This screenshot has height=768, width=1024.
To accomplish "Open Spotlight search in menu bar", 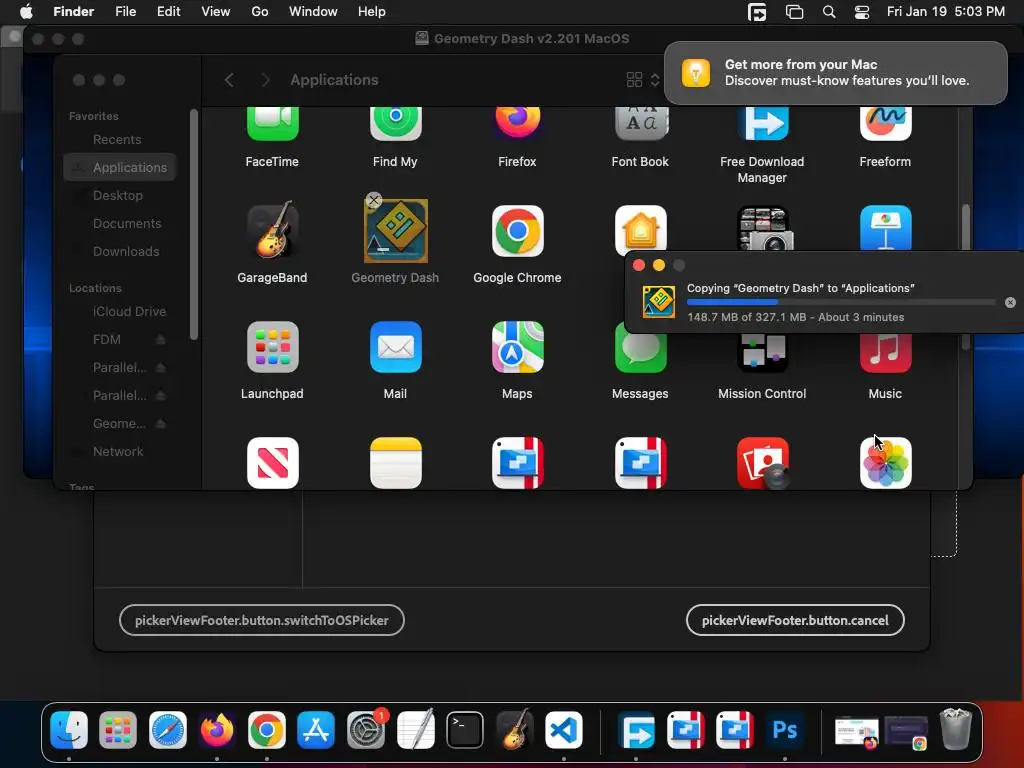I will tap(829, 12).
